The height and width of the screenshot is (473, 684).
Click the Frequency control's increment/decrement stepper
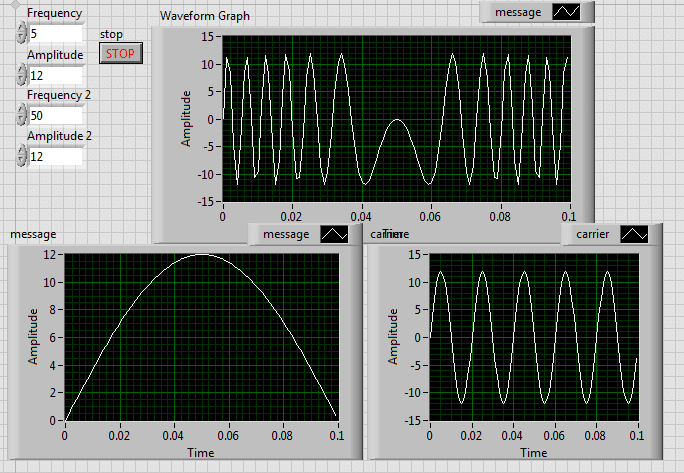point(21,34)
